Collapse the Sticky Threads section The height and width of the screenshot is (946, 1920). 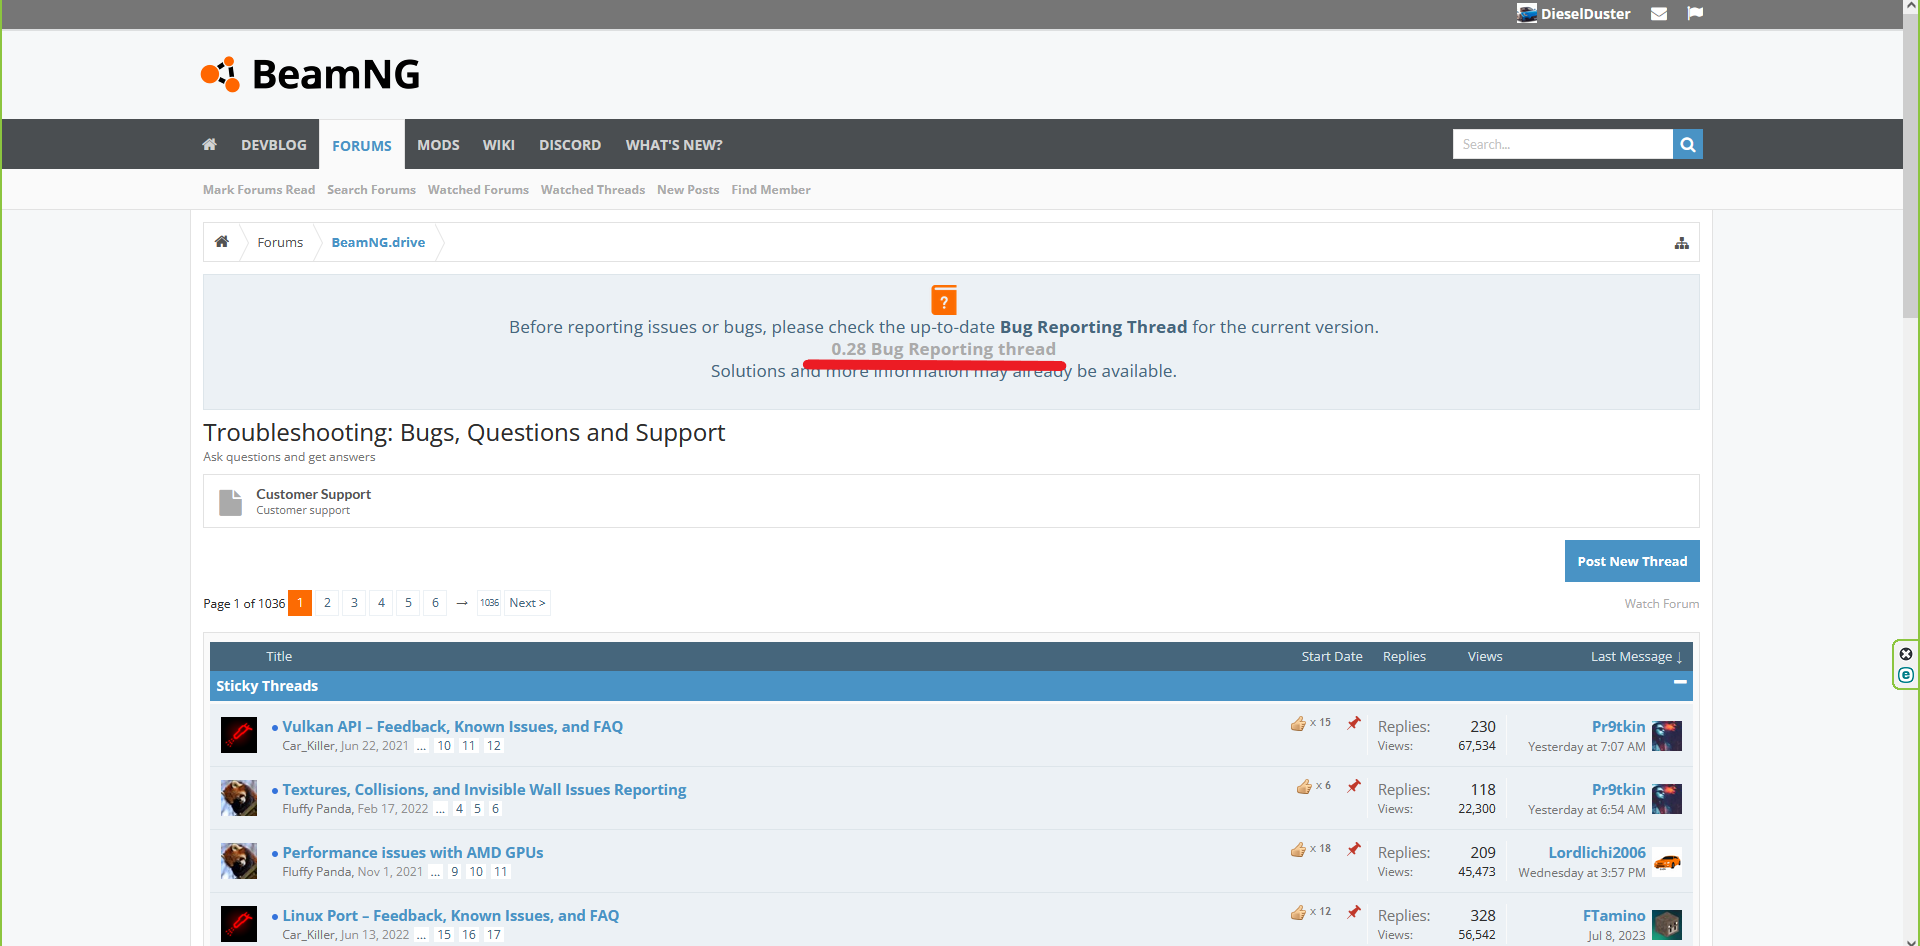pyautogui.click(x=1680, y=682)
